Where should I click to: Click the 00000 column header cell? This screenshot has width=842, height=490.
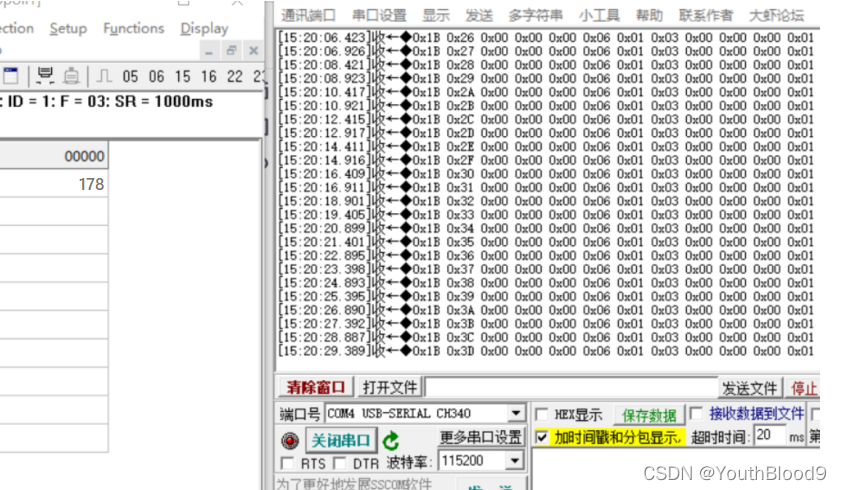tap(54, 156)
